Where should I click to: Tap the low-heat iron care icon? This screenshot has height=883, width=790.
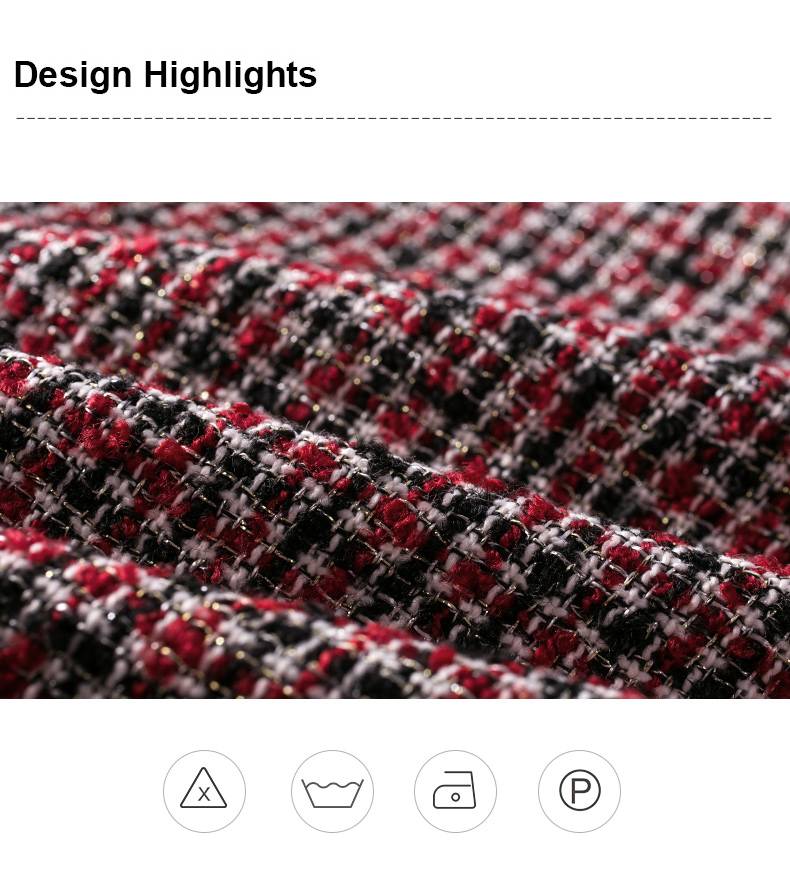454,790
